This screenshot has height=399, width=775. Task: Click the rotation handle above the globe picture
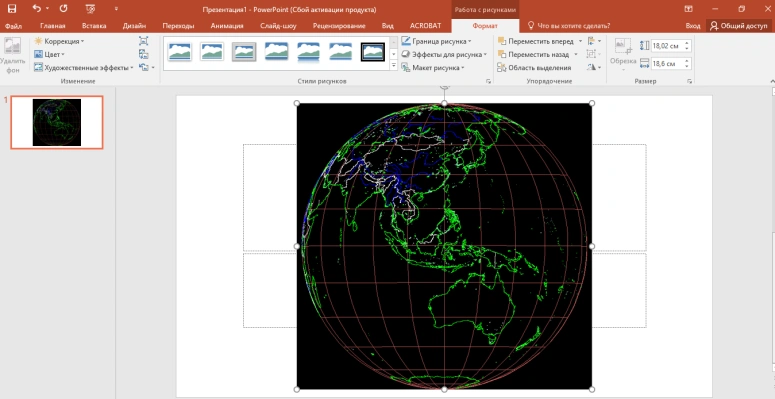(444, 86)
